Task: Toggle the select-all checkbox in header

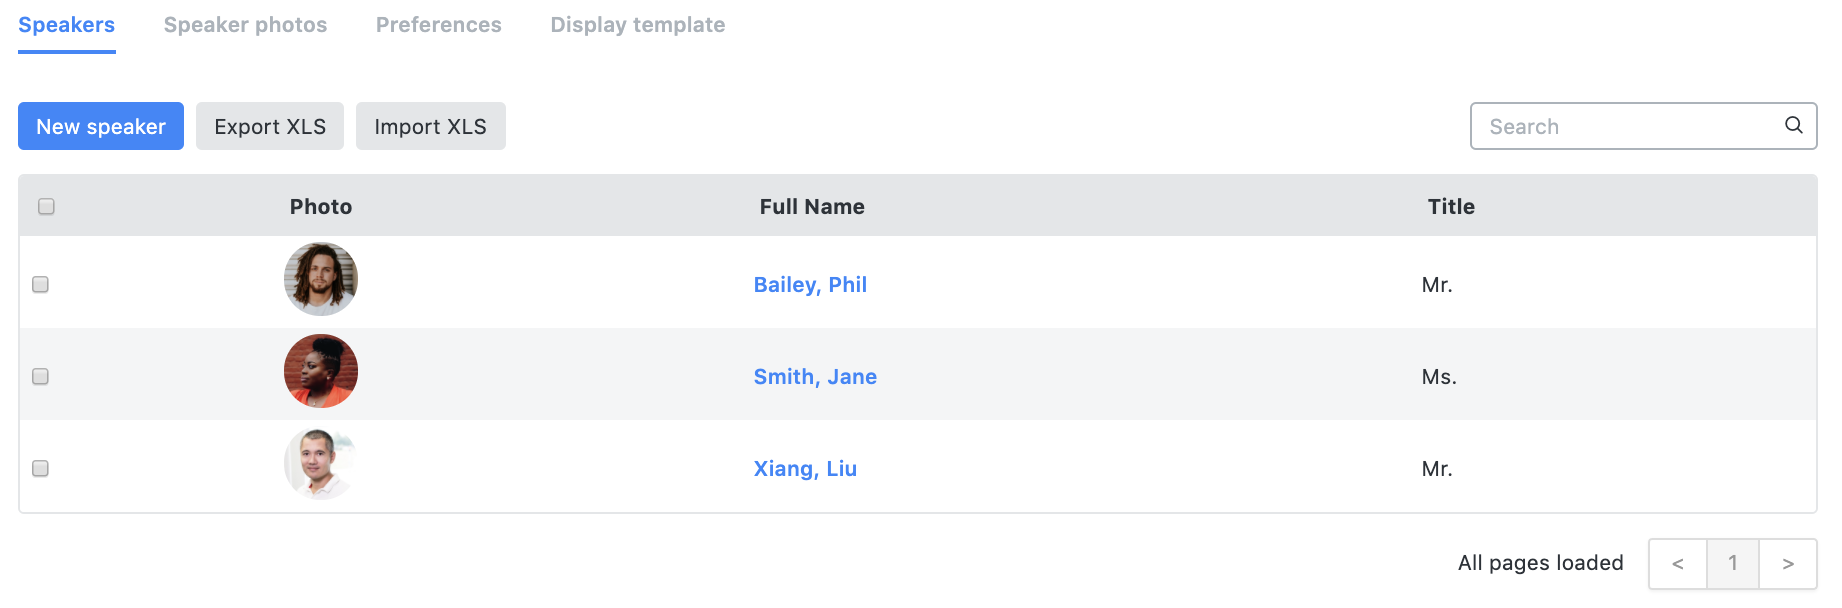Action: (46, 206)
